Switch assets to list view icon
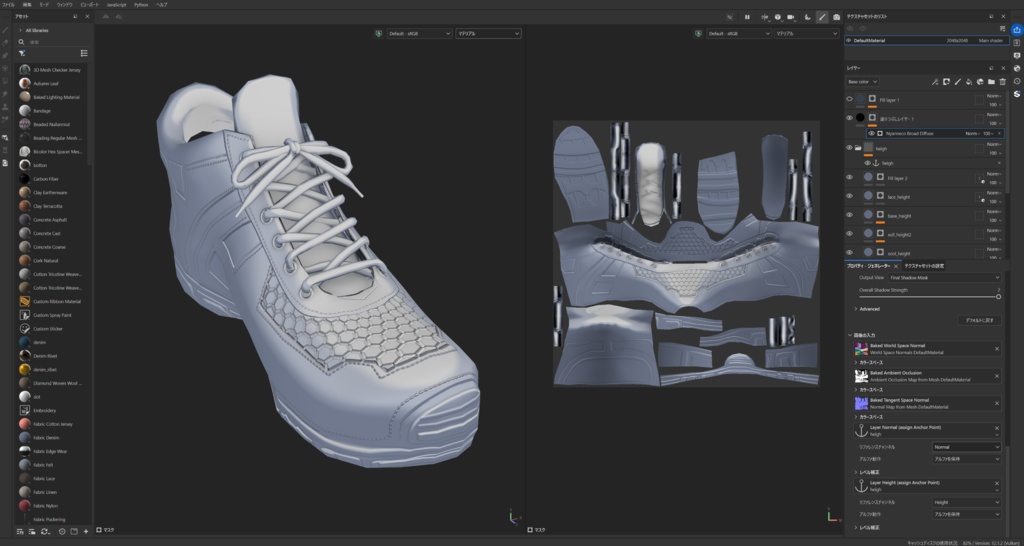Screen dimensions: 1024x546 (x=84, y=53)
